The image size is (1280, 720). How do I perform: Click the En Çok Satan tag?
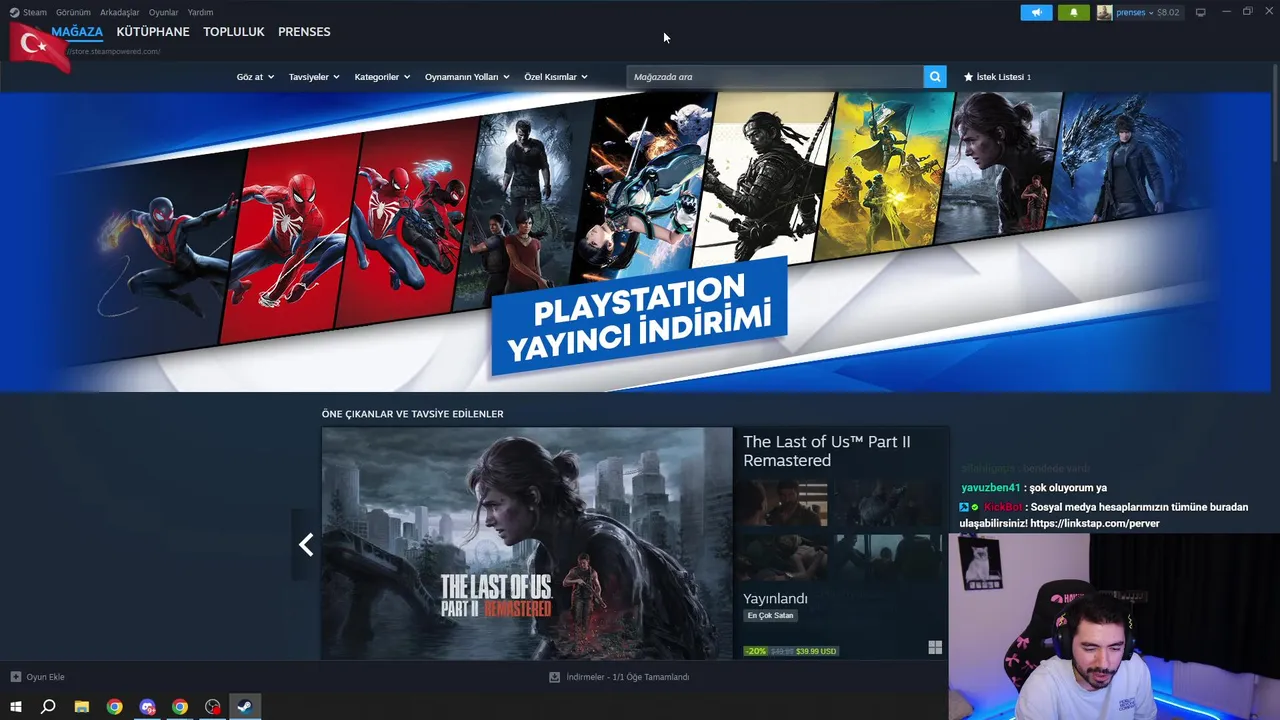point(770,615)
